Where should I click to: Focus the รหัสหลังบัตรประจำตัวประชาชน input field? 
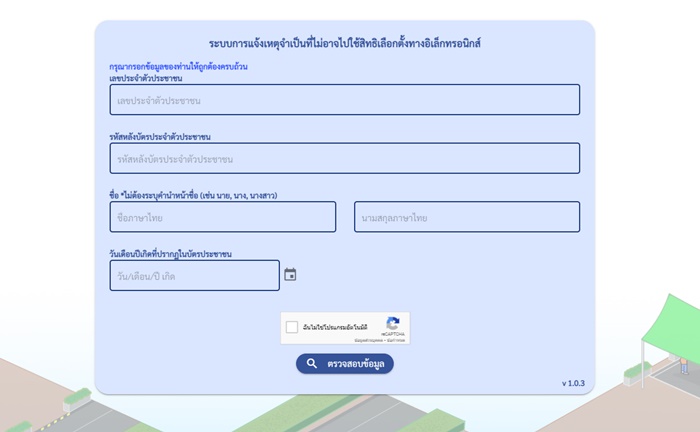tap(345, 158)
